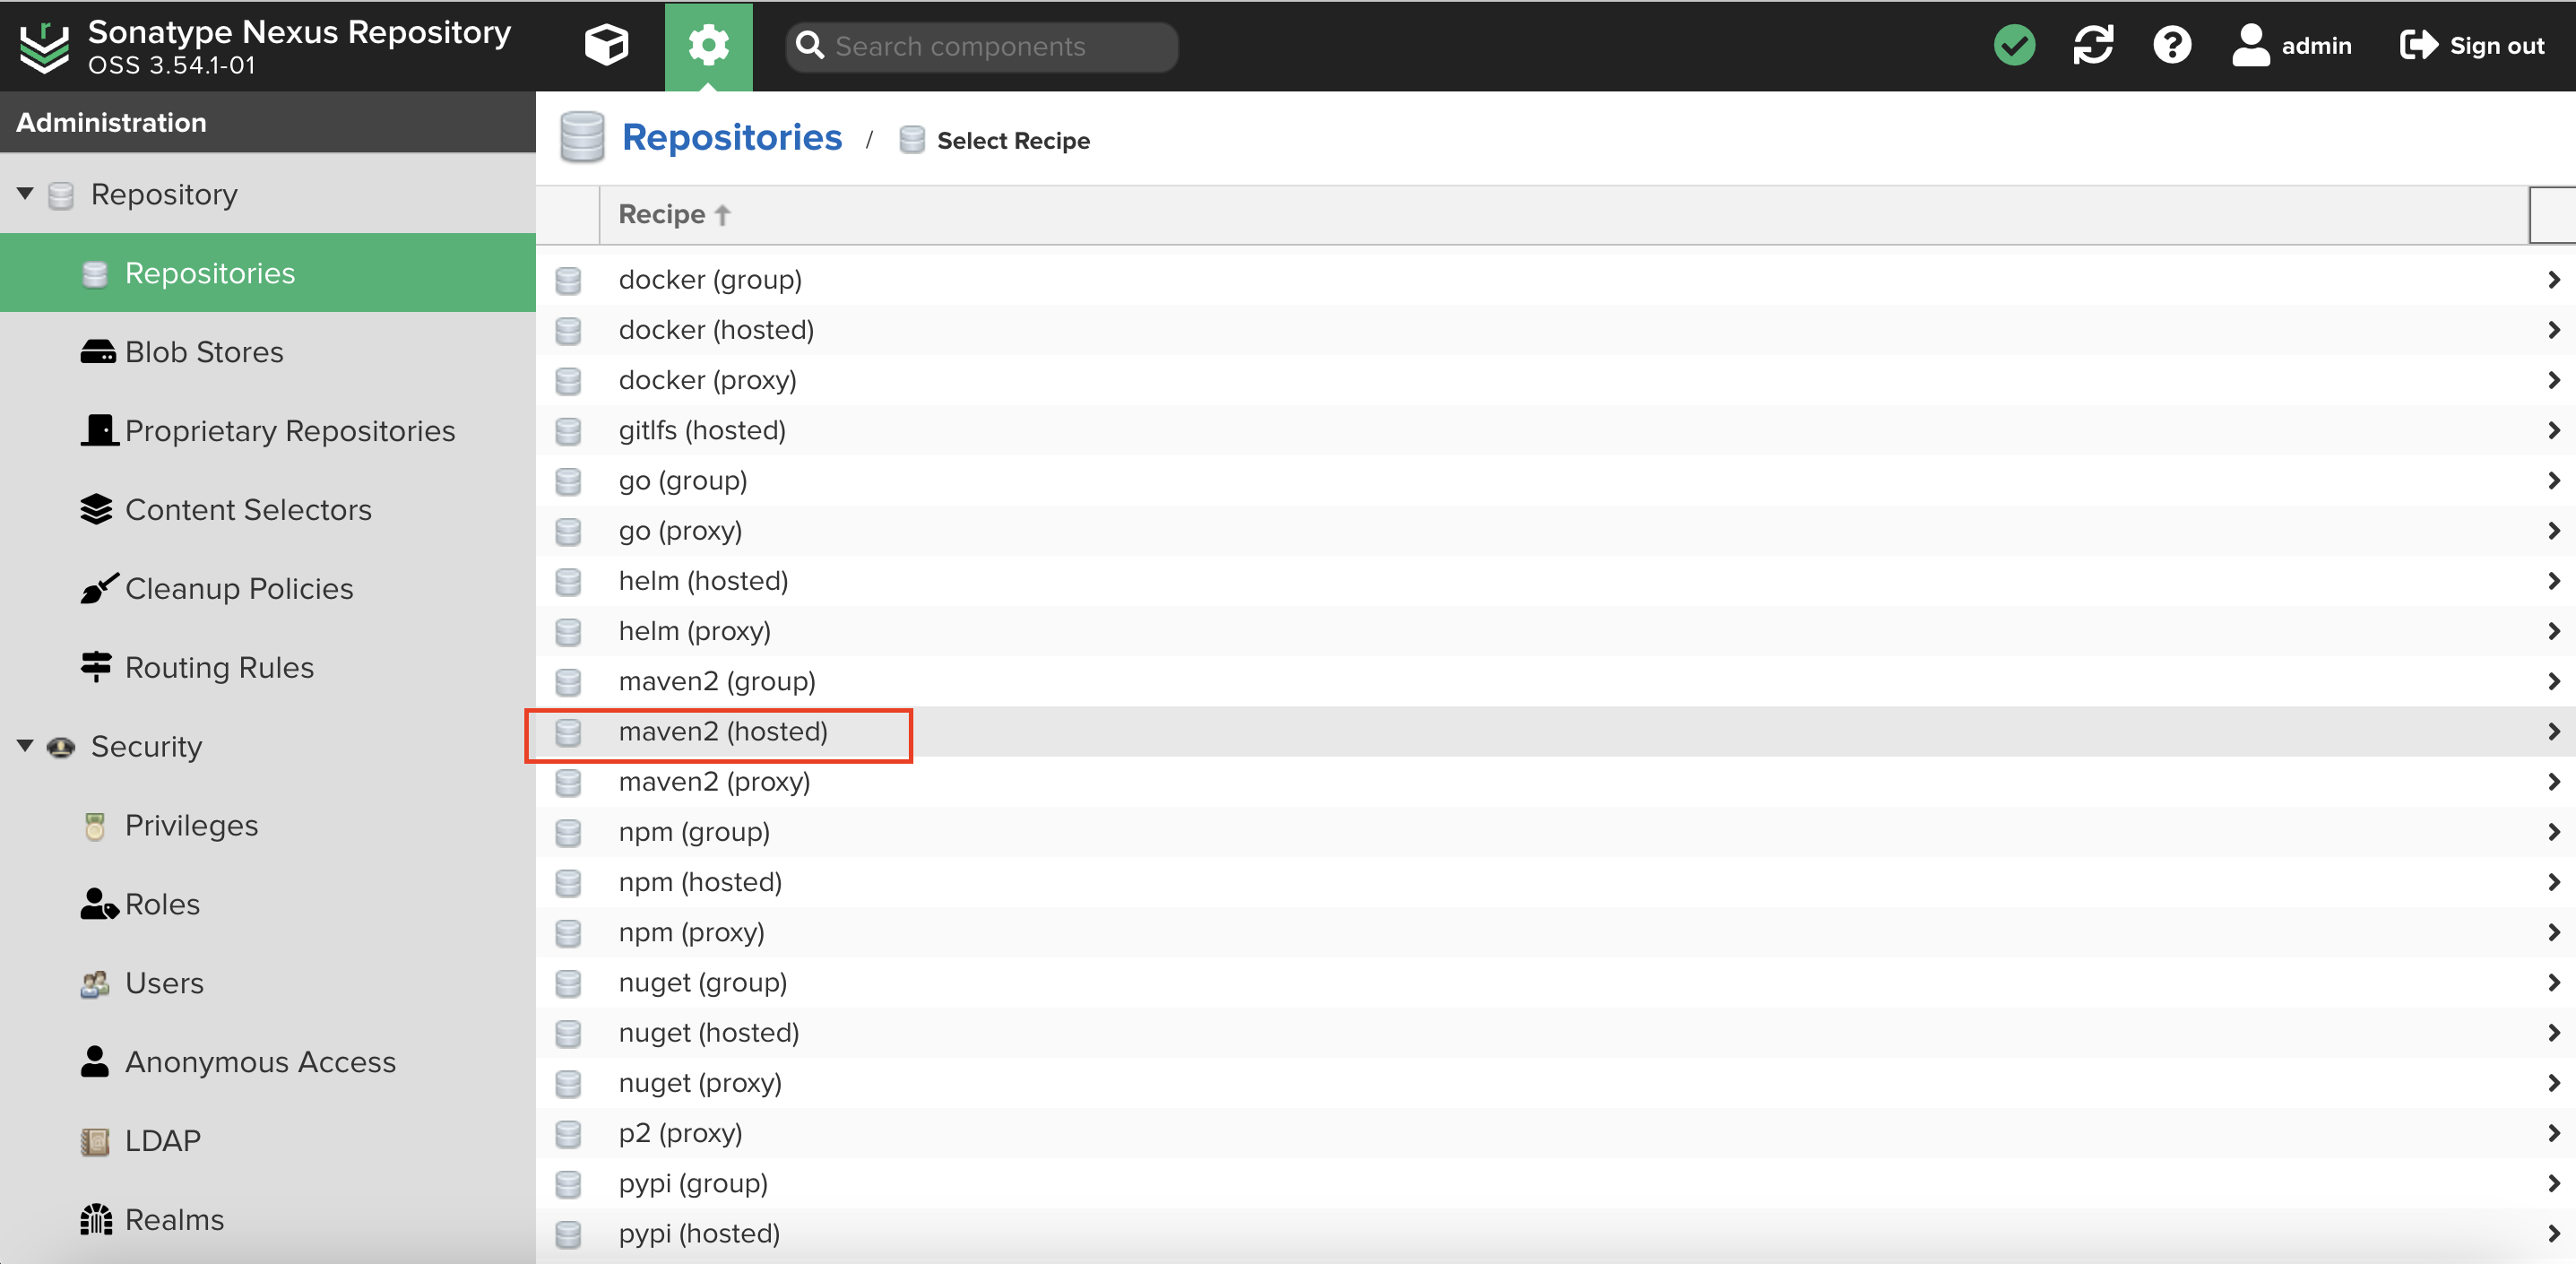Click the green system status check icon
This screenshot has width=2576, height=1264.
pos(2014,45)
